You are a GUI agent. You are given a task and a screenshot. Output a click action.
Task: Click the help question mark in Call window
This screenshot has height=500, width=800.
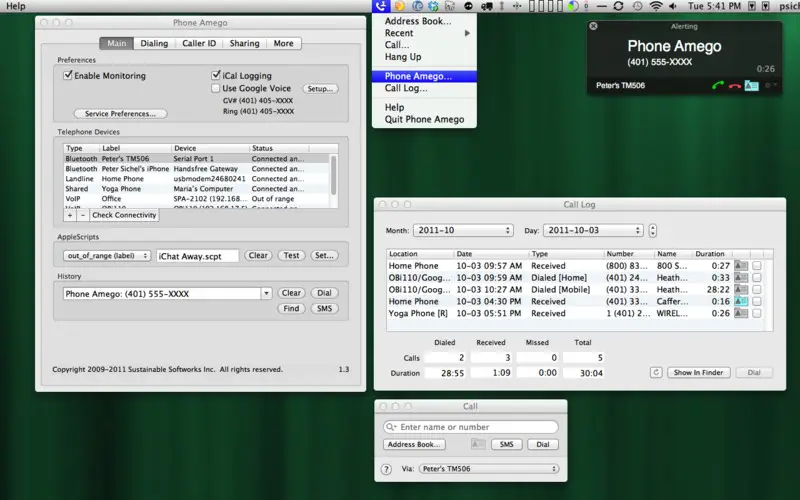386,469
